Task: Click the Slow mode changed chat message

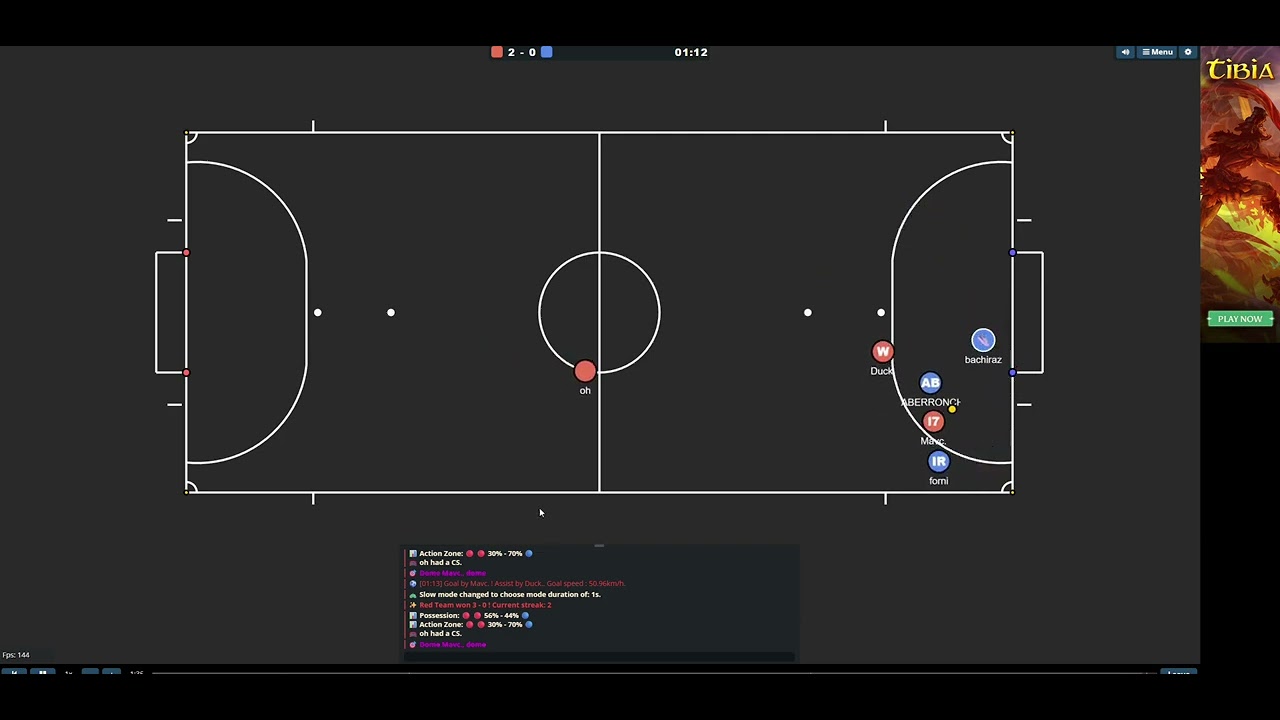Action: point(510,594)
